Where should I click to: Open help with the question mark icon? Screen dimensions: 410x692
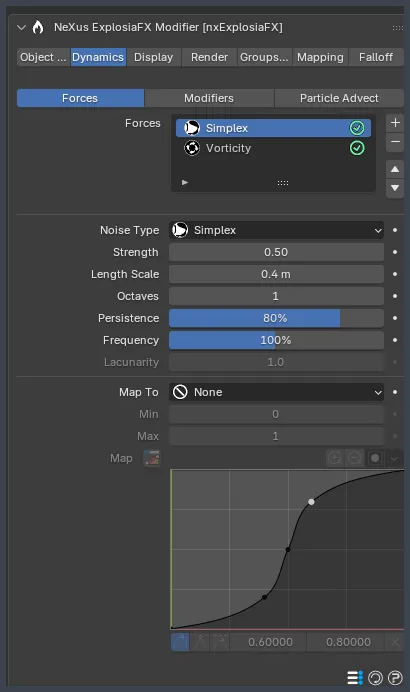[395, 677]
